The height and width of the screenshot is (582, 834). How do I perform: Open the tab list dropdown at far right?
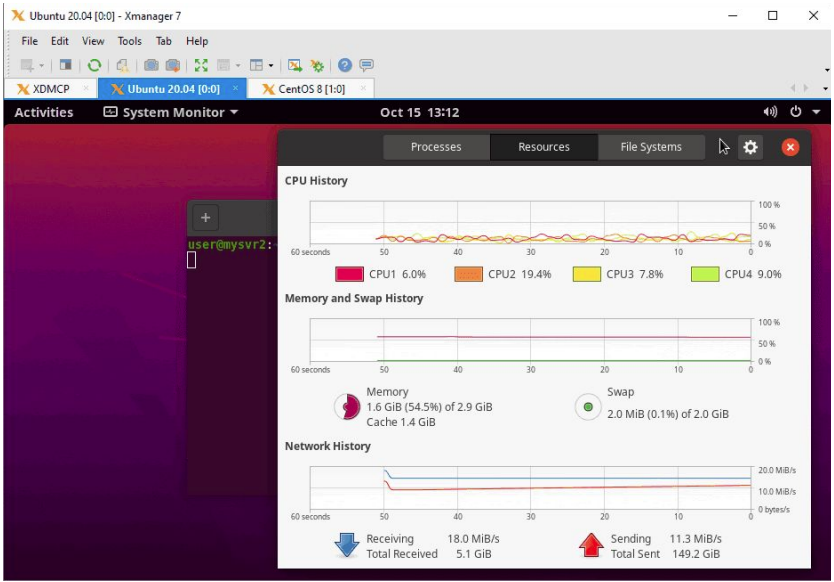tap(825, 88)
